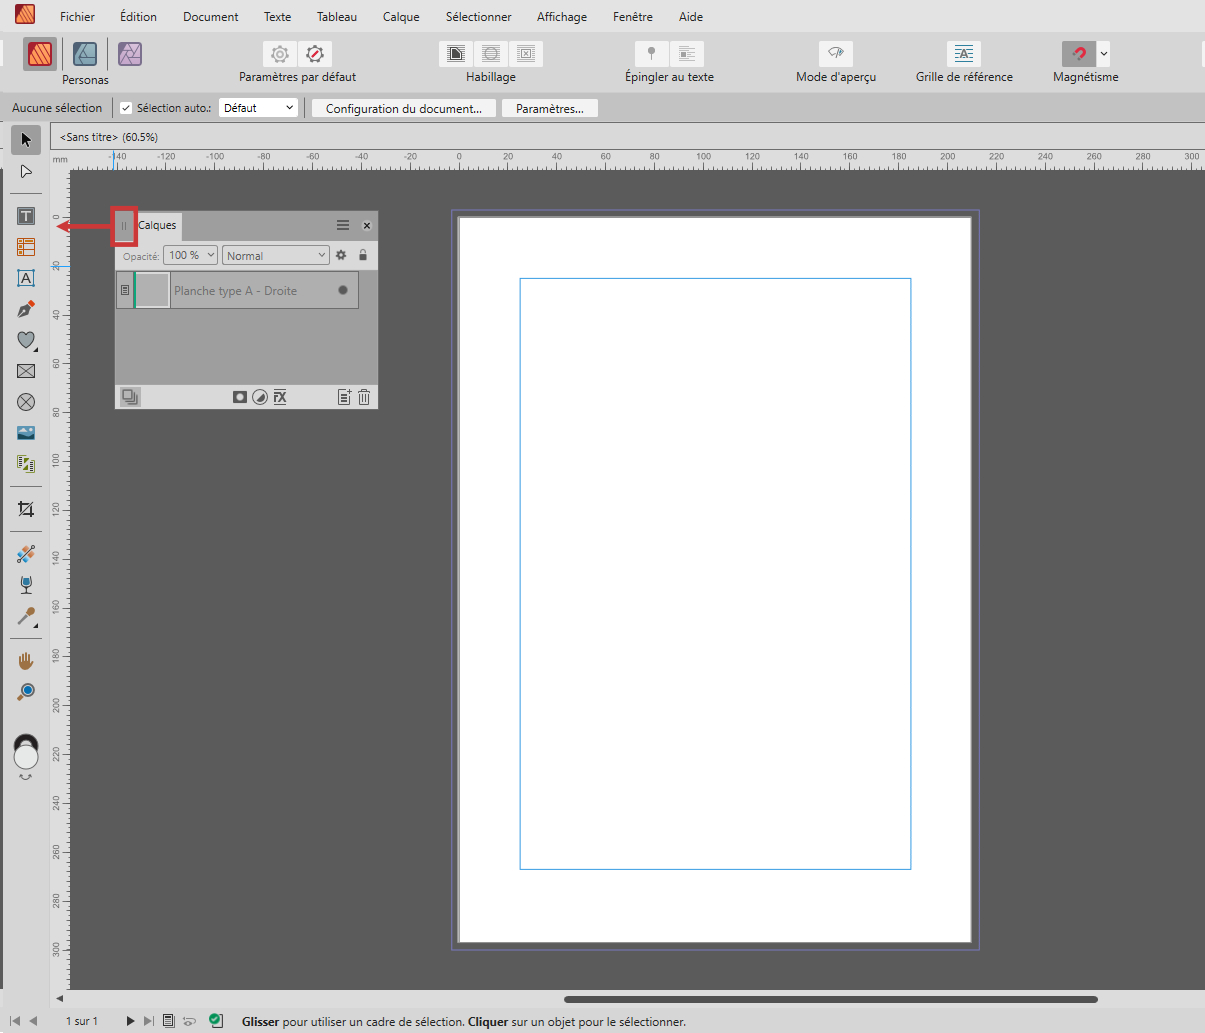1205x1033 pixels.
Task: Select Planche type A - Droite layer
Action: [x=237, y=290]
